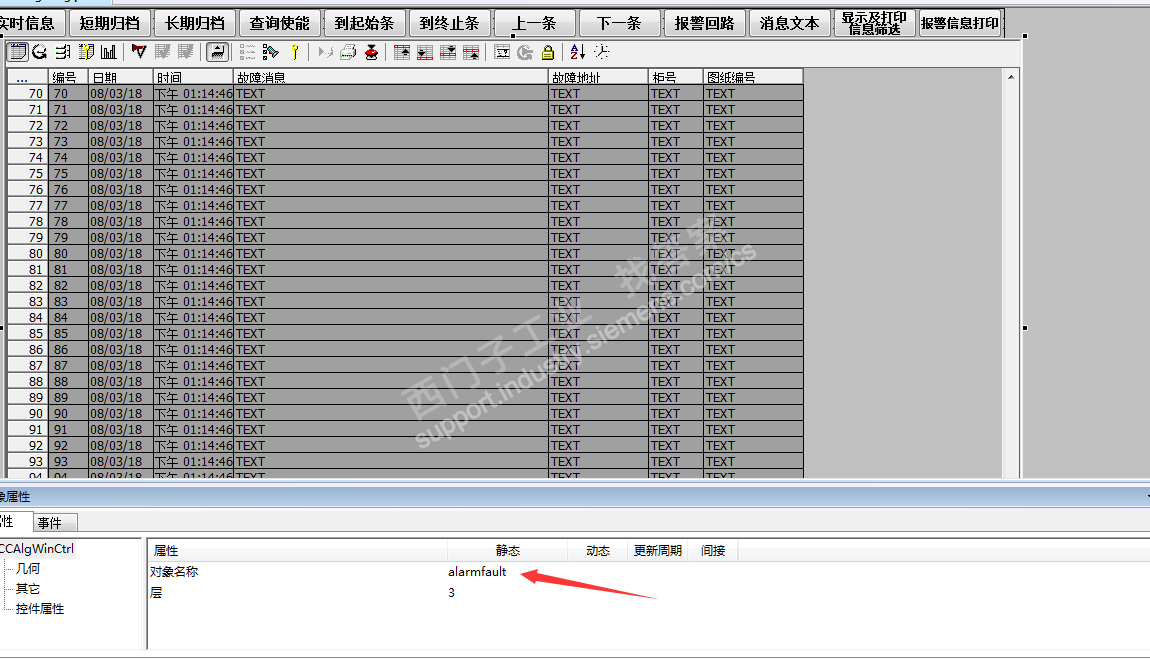Click the 上一条 button
Screen dimensions: 1150x659
pyautogui.click(x=535, y=23)
